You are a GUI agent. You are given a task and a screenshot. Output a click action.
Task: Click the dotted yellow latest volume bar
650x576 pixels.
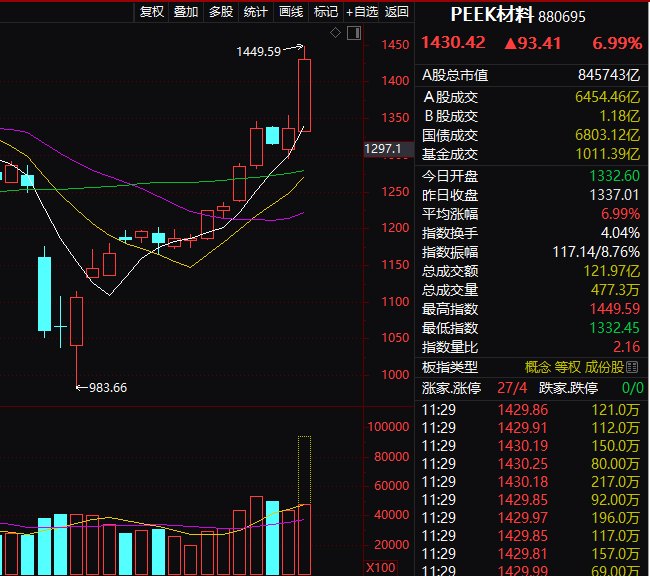304,471
